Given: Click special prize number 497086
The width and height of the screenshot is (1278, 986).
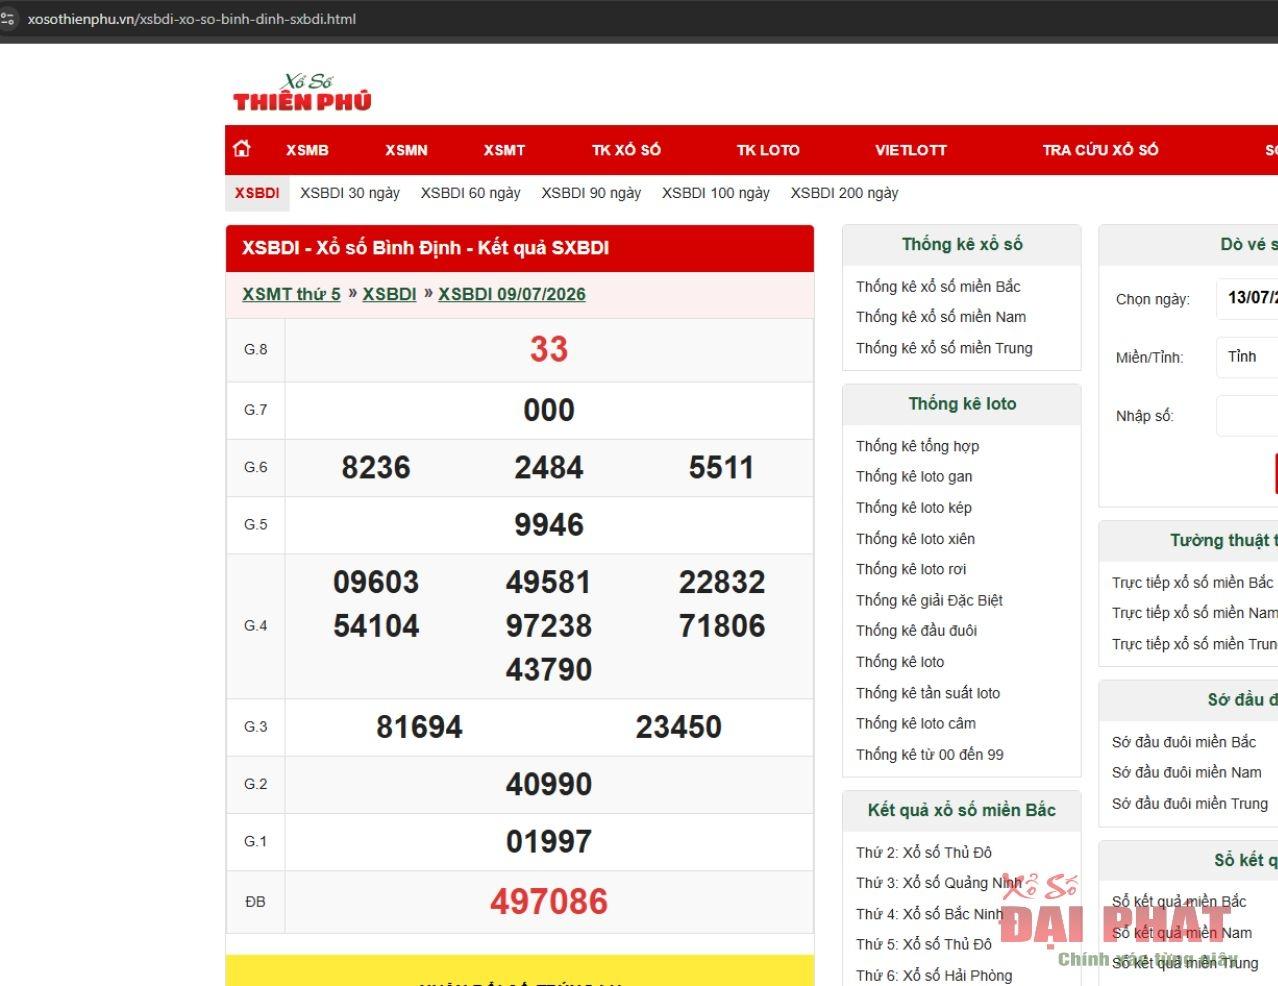Looking at the screenshot, I should (549, 902).
